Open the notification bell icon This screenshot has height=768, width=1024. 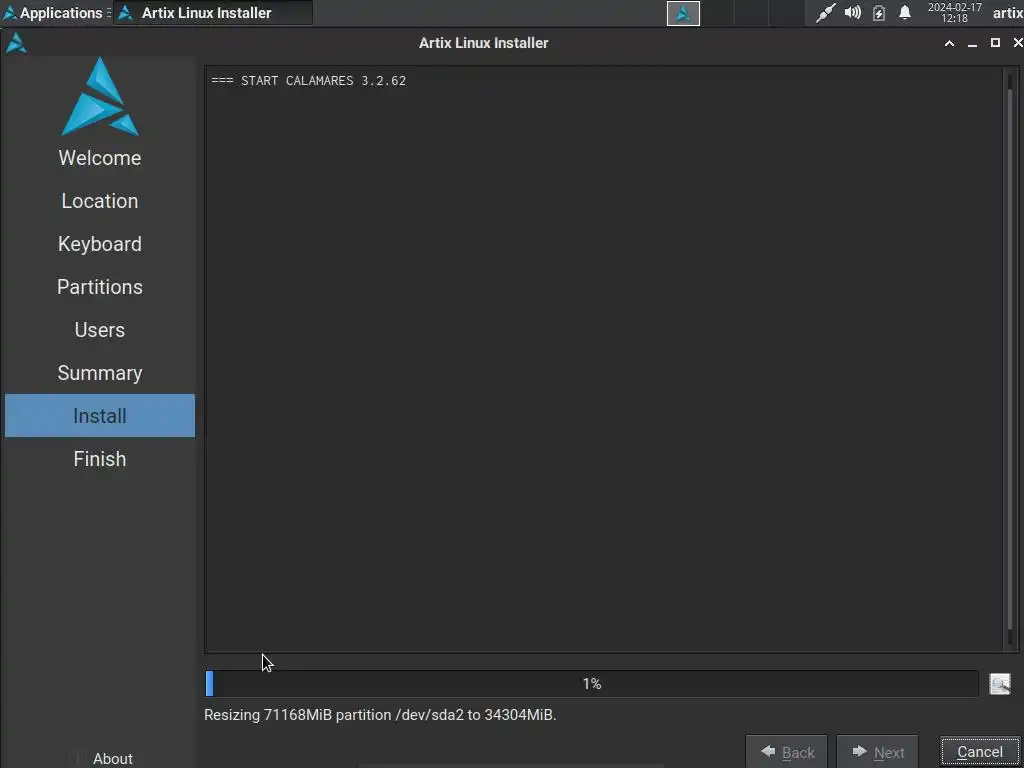click(904, 12)
